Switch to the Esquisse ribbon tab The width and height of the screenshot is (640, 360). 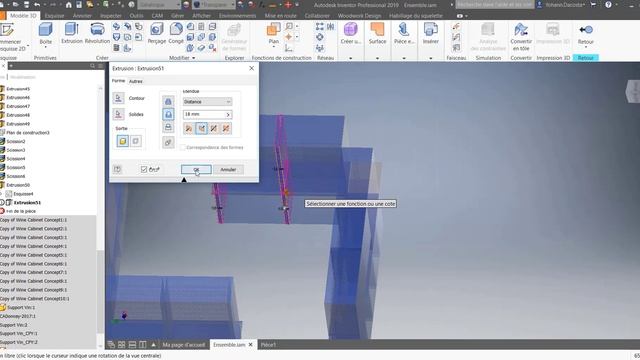click(55, 16)
